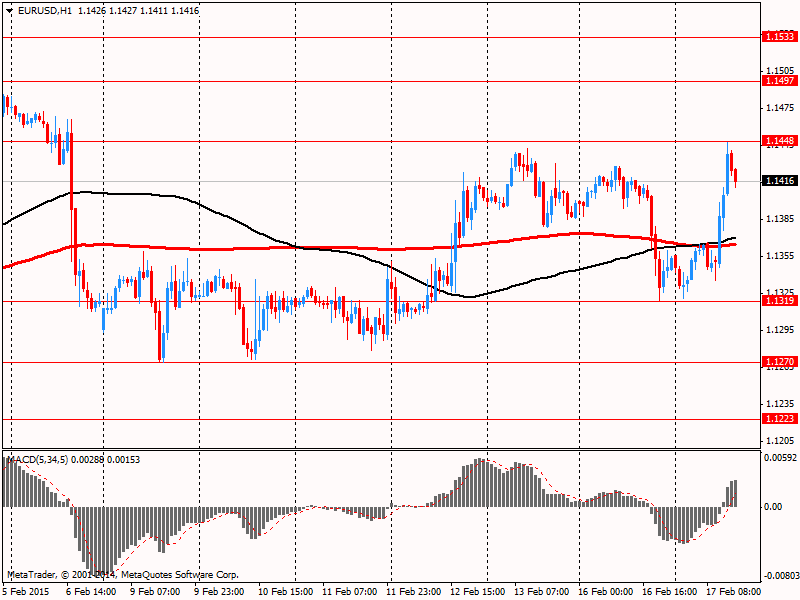Click the 0.00 level on MACD scale
Viewport: 800px width, 600px height.
[774, 506]
